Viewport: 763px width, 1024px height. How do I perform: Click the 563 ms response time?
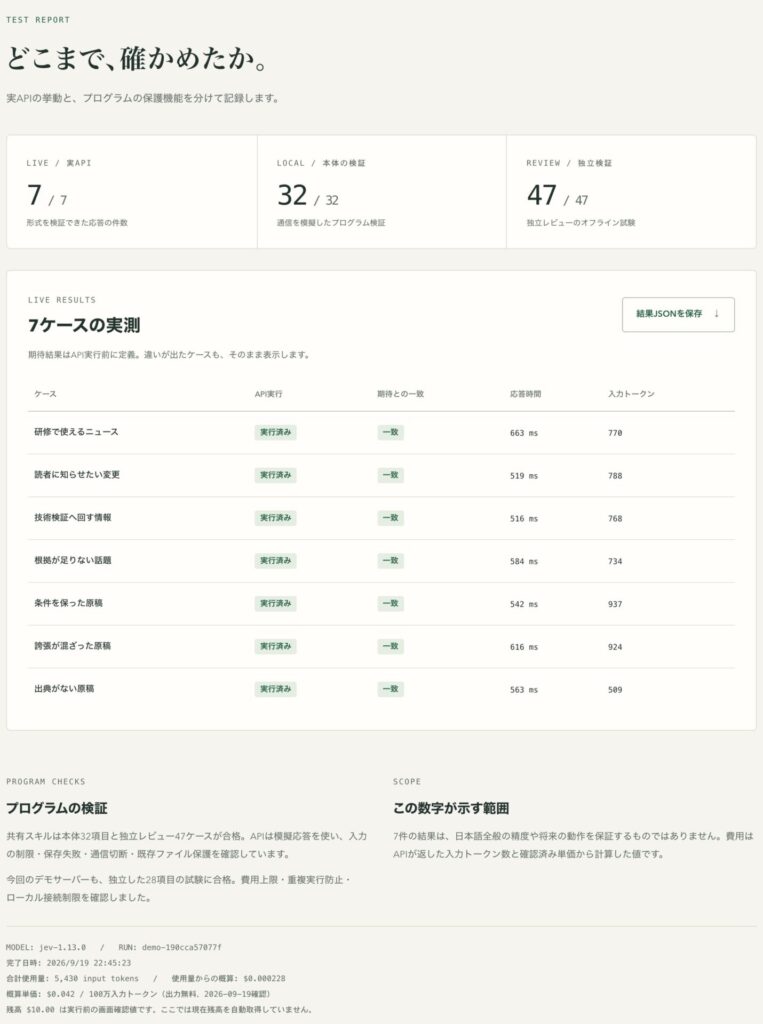point(524,690)
